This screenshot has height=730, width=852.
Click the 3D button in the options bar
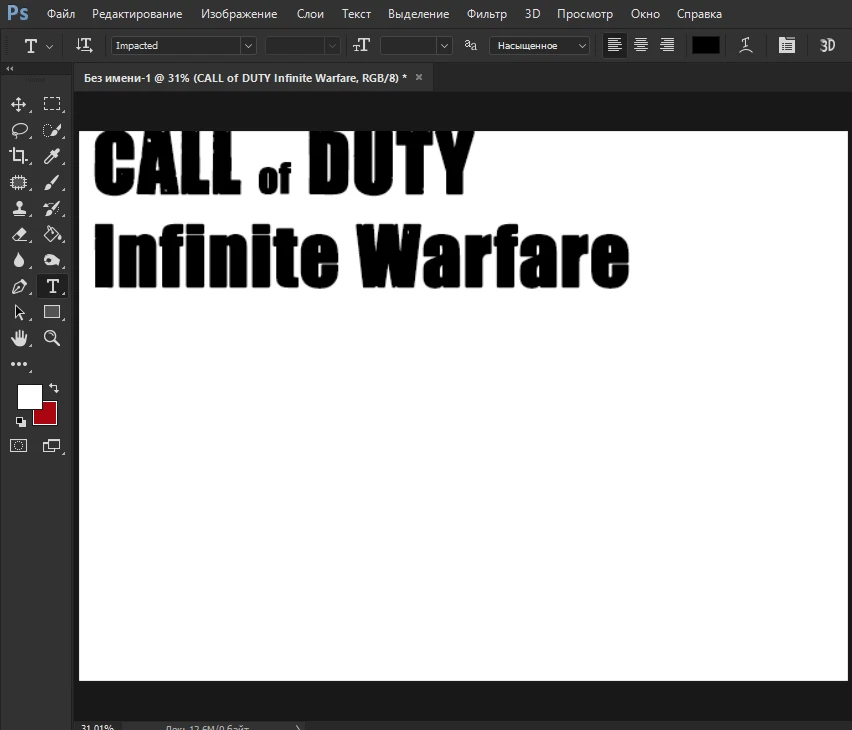coord(827,45)
